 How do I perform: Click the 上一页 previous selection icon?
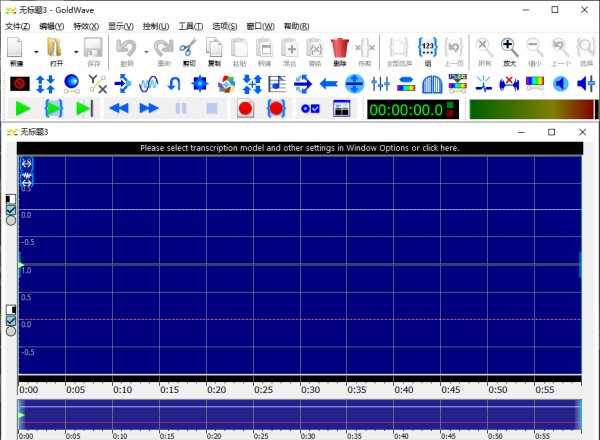453,48
